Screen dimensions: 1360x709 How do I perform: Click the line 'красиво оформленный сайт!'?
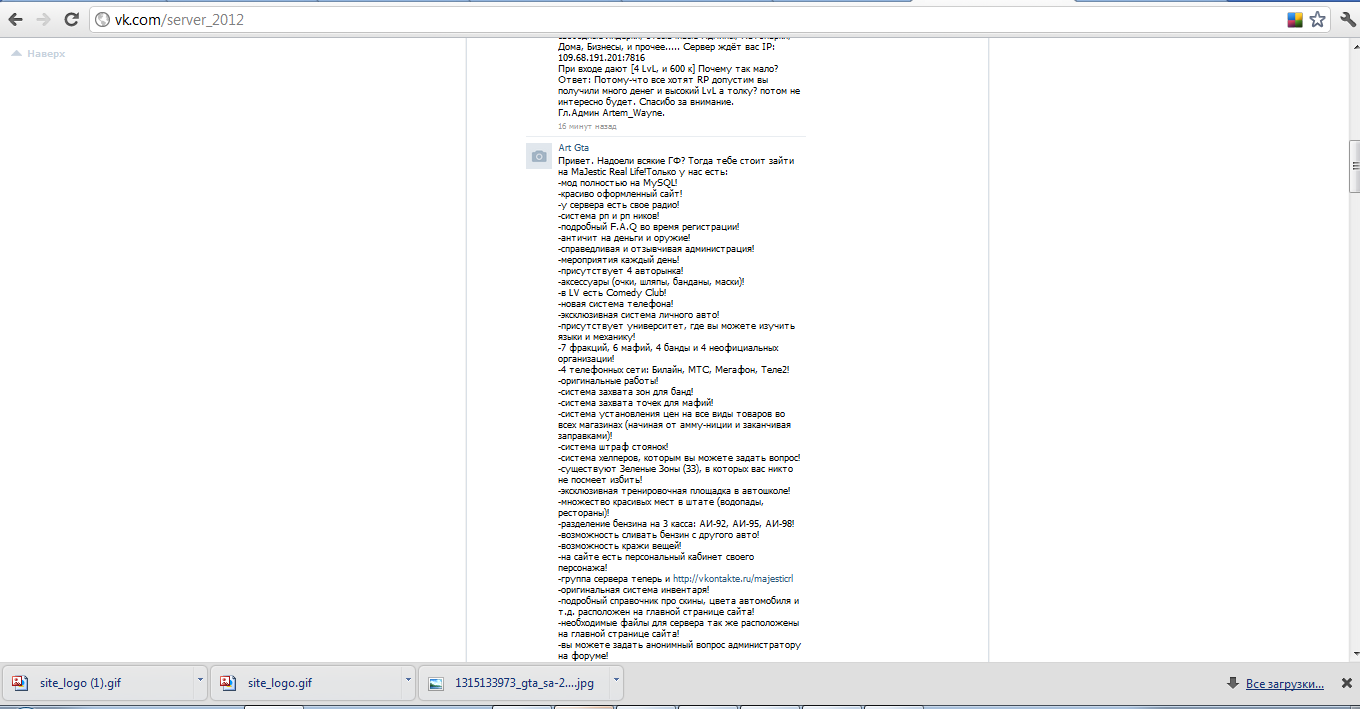point(620,194)
